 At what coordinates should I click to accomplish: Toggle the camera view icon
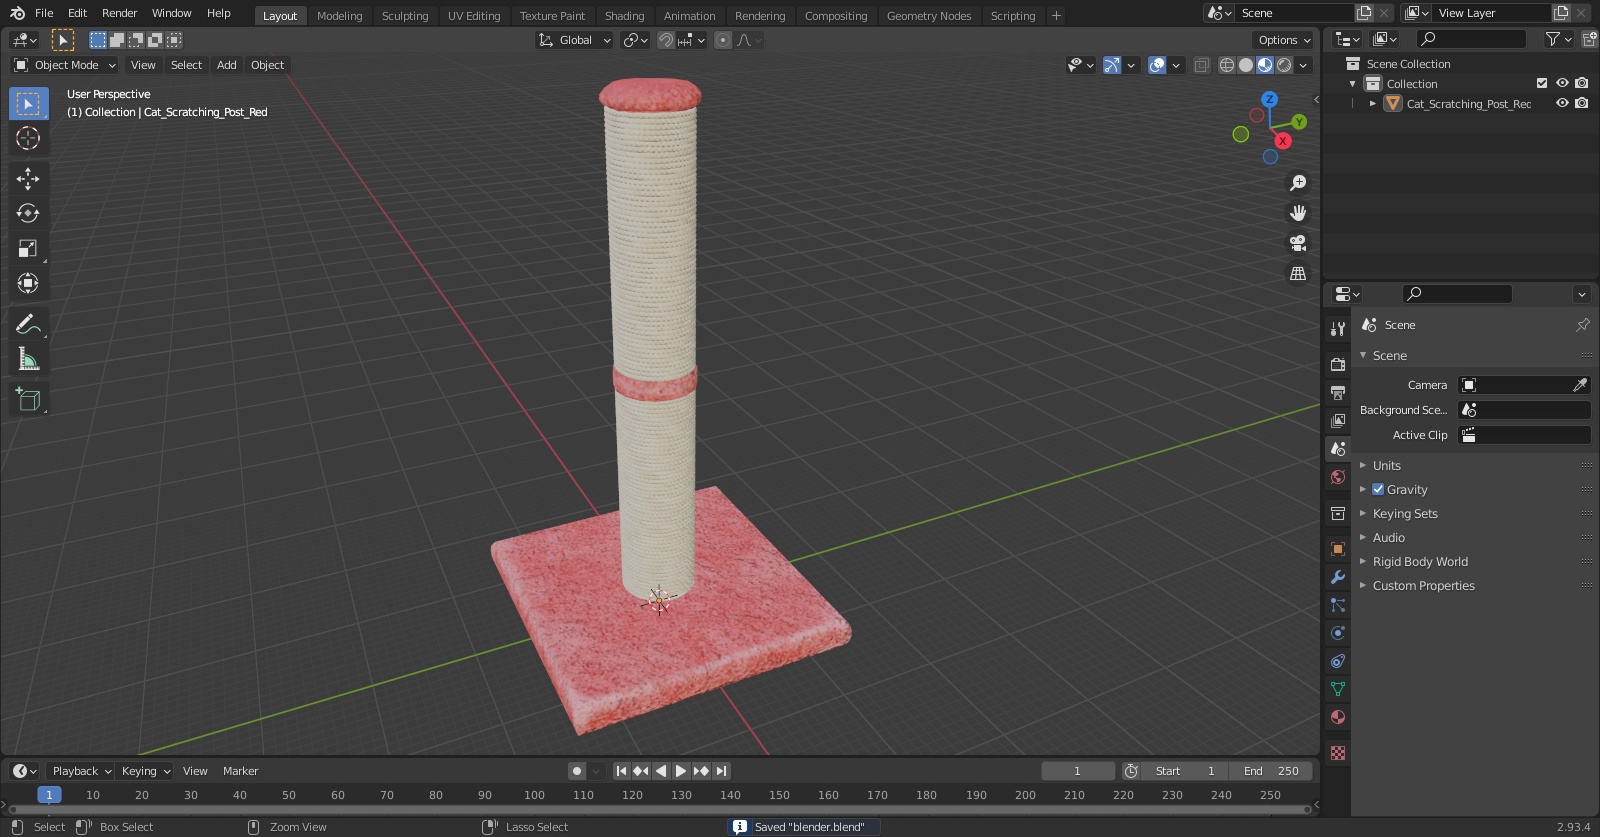pyautogui.click(x=1298, y=243)
